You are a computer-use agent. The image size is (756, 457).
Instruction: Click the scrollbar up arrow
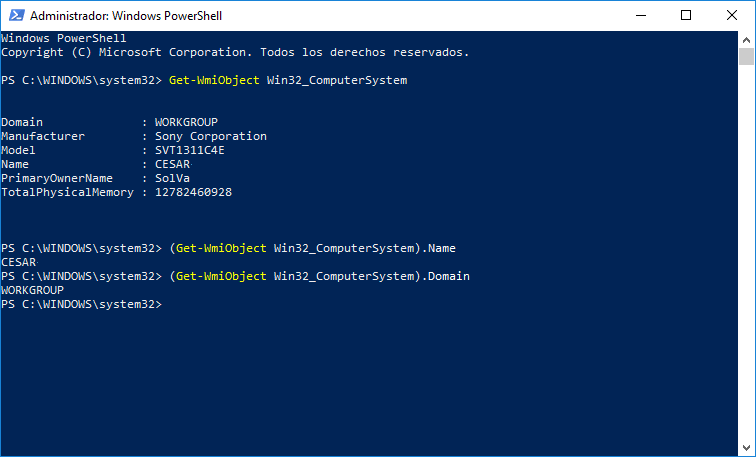pos(747,39)
